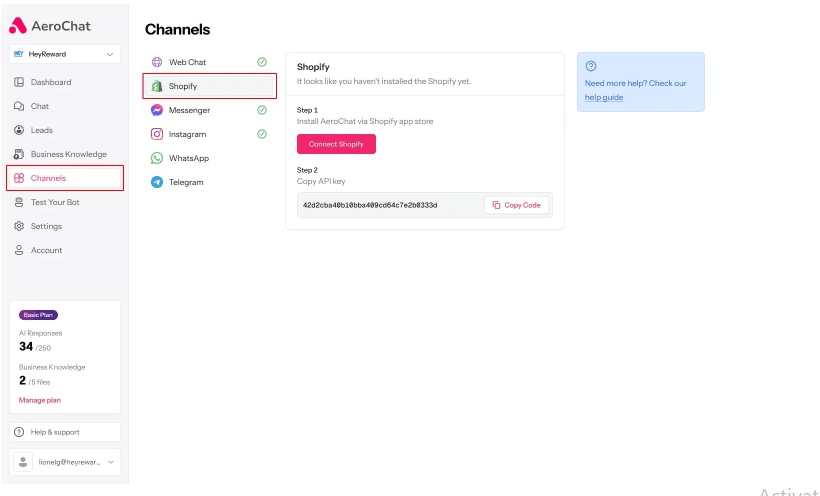Click the Basic Plan badge
Image resolution: width=820 pixels, height=496 pixels.
(x=38, y=315)
